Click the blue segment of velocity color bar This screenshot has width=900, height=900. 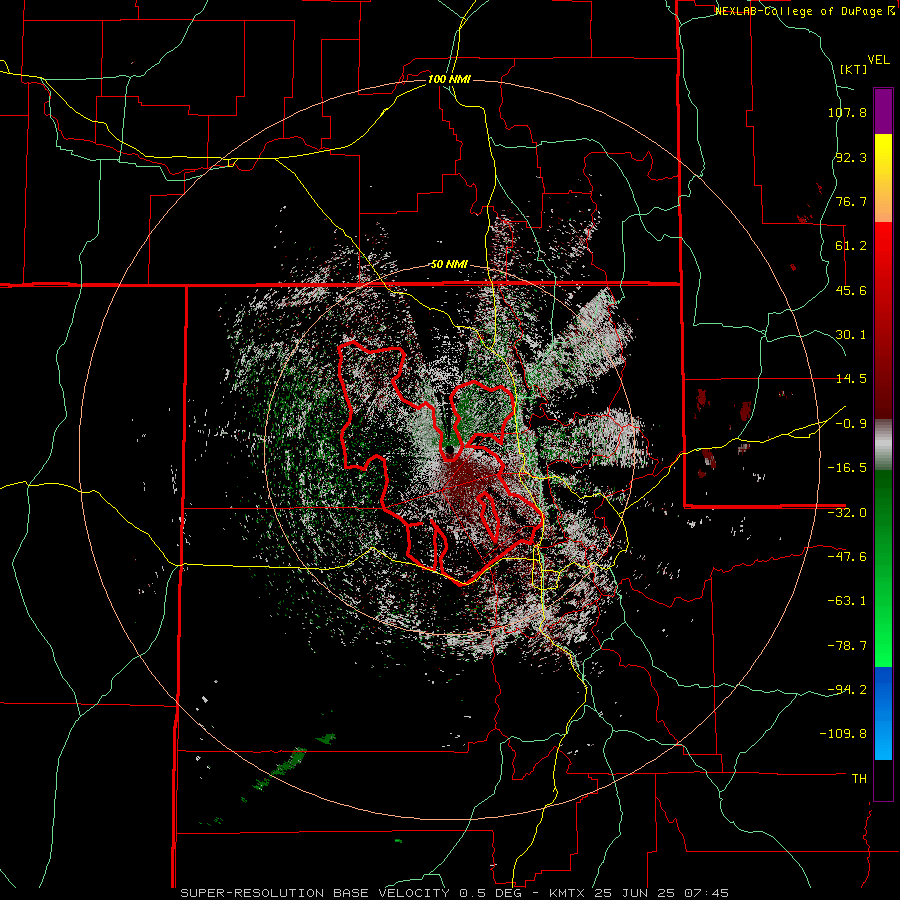[x=883, y=713]
